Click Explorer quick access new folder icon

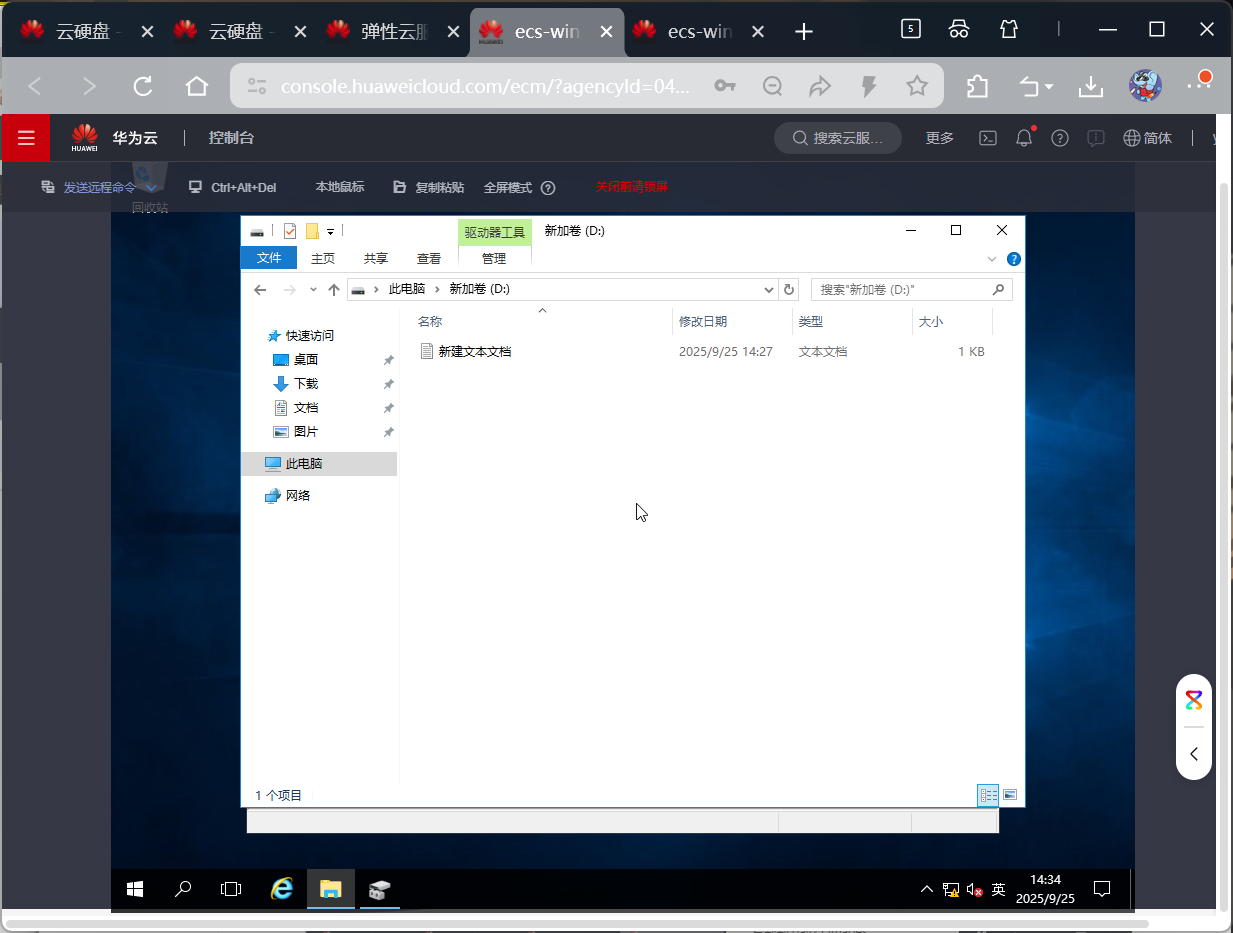pos(312,231)
